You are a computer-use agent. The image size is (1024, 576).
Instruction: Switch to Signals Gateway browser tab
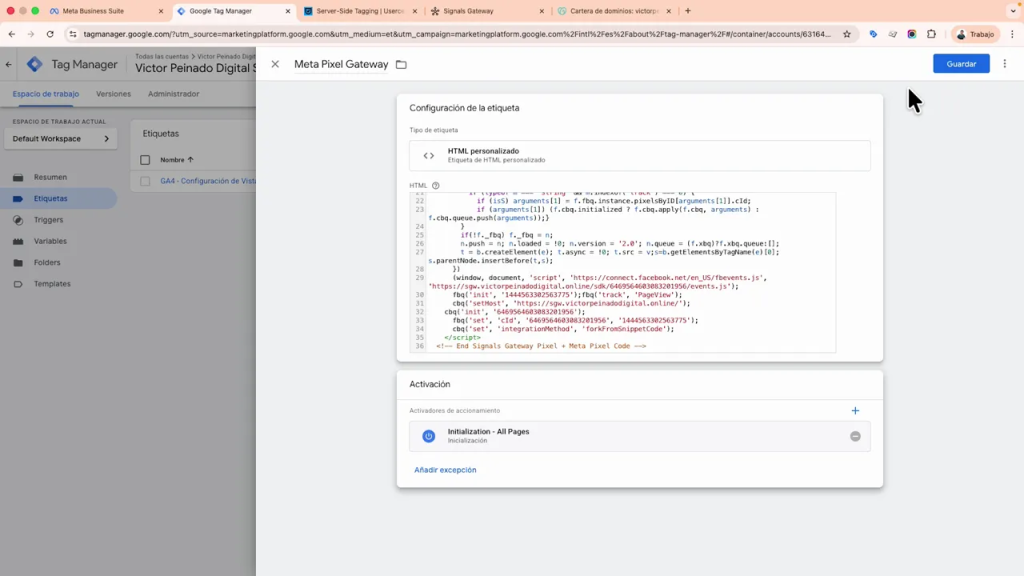468,11
